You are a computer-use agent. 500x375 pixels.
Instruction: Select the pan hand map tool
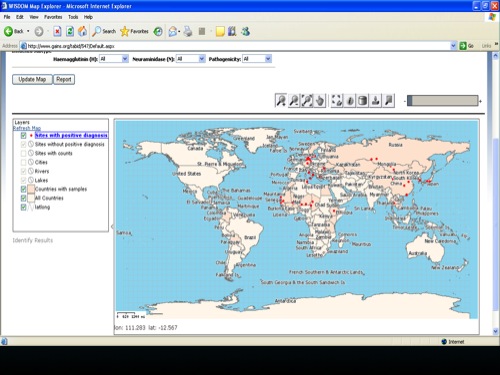pos(320,100)
